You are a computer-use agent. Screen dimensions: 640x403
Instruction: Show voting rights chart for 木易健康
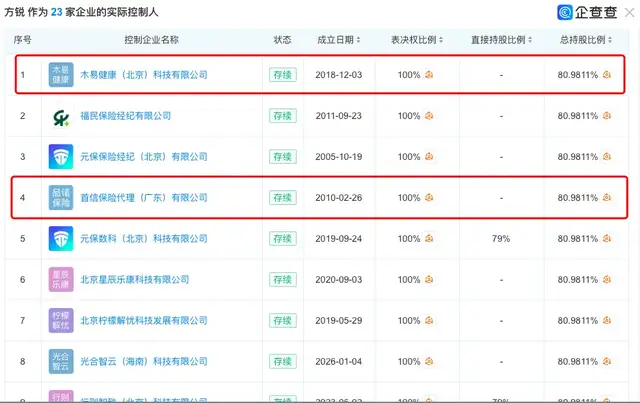[429, 75]
